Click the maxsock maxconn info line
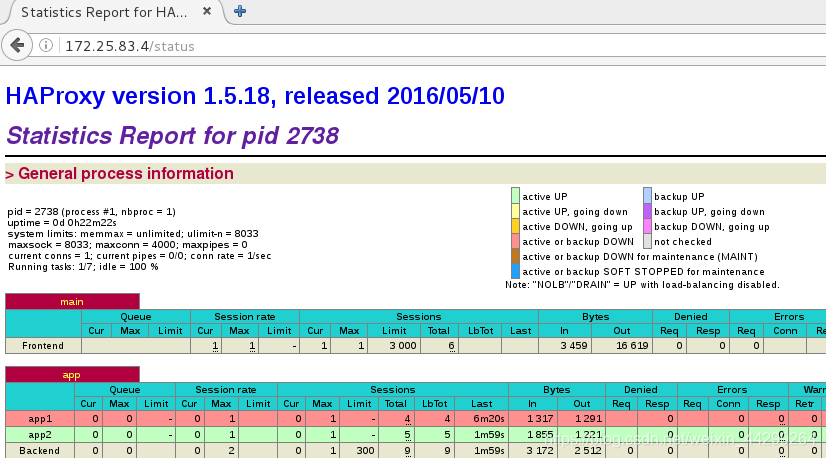The image size is (826, 458). (127, 245)
